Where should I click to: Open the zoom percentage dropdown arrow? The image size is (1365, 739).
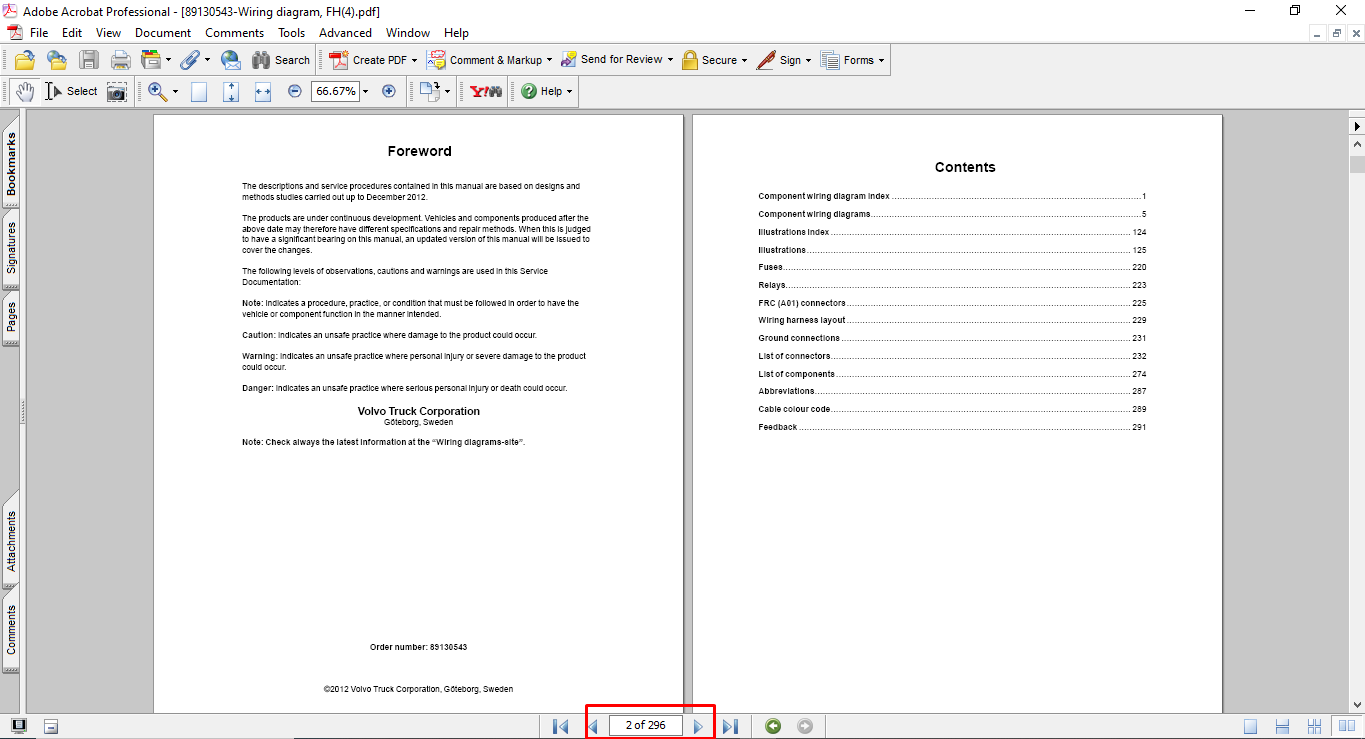(365, 91)
